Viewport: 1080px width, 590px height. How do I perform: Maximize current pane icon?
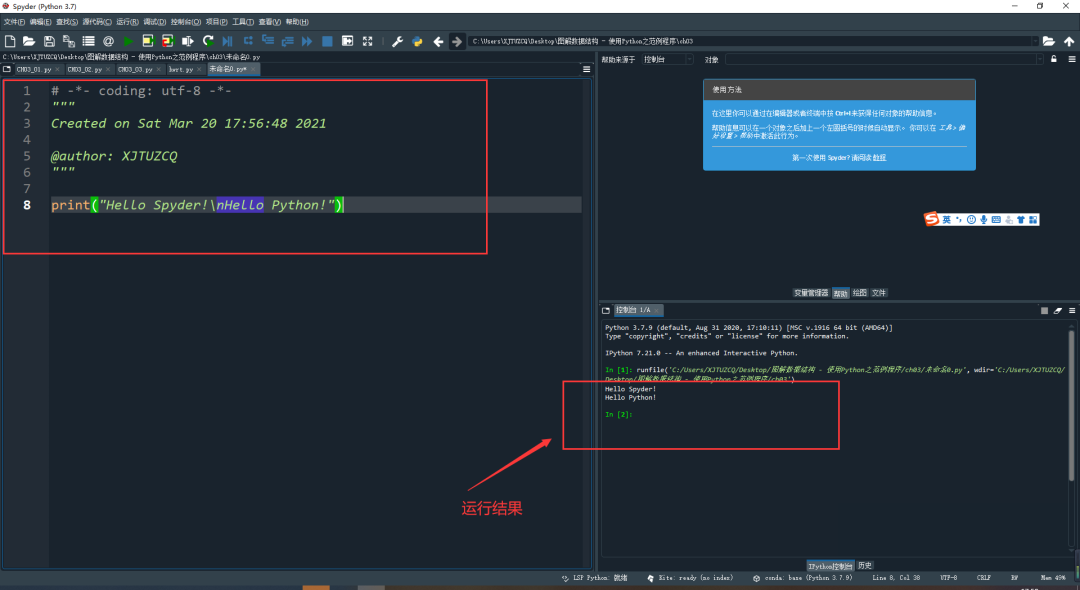pyautogui.click(x=347, y=41)
